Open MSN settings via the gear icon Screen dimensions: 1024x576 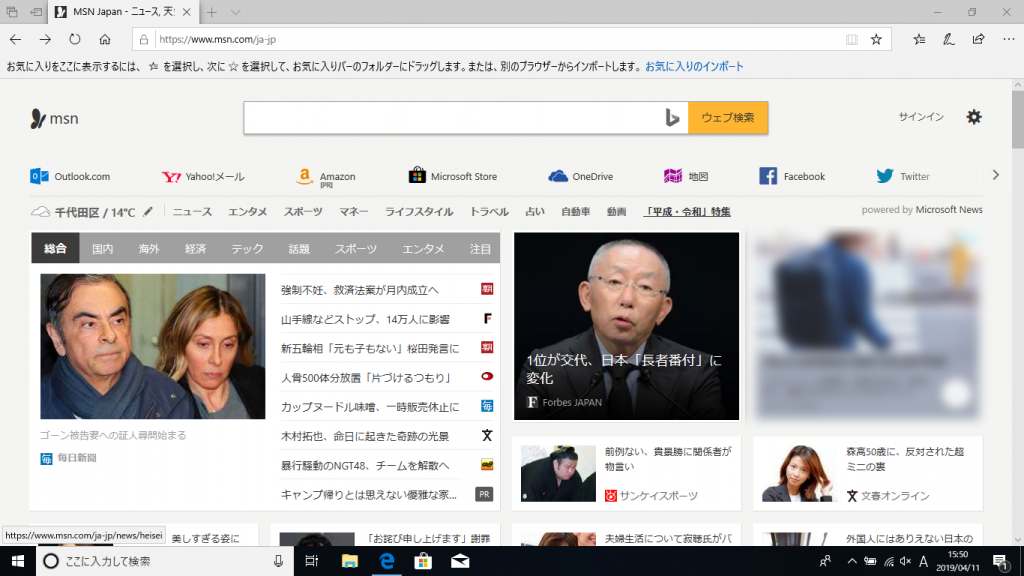976,117
